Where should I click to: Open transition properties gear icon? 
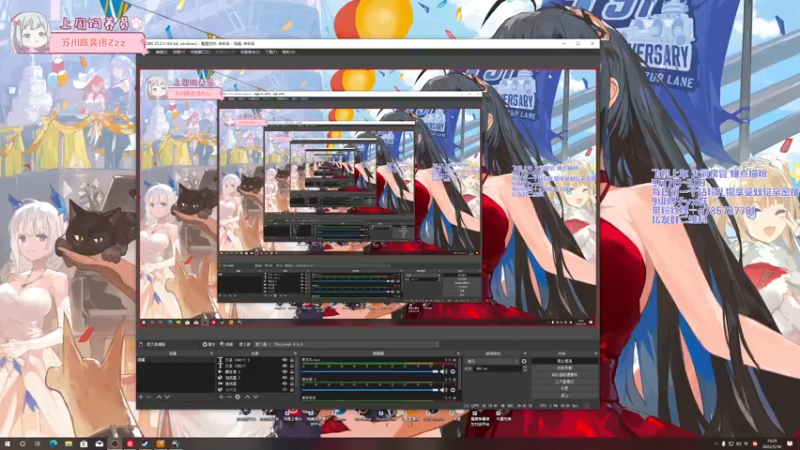(x=524, y=361)
